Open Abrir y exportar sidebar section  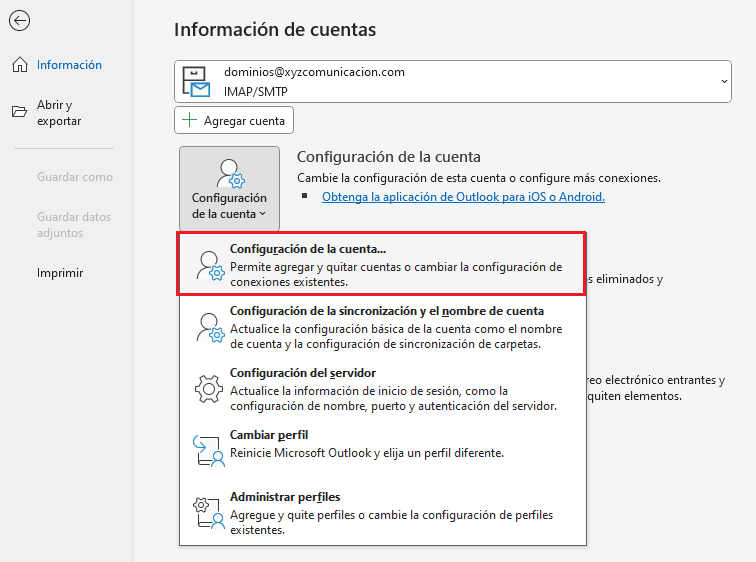tap(59, 113)
